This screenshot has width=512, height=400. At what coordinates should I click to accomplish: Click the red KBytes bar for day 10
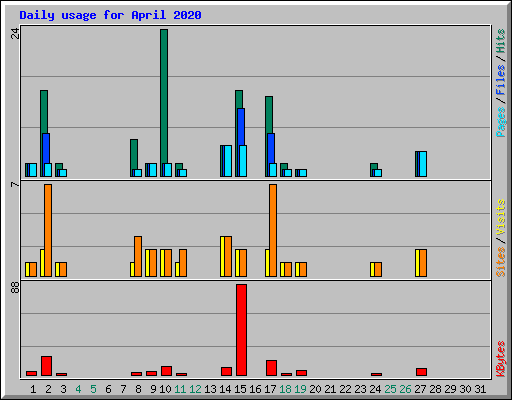pos(166,371)
